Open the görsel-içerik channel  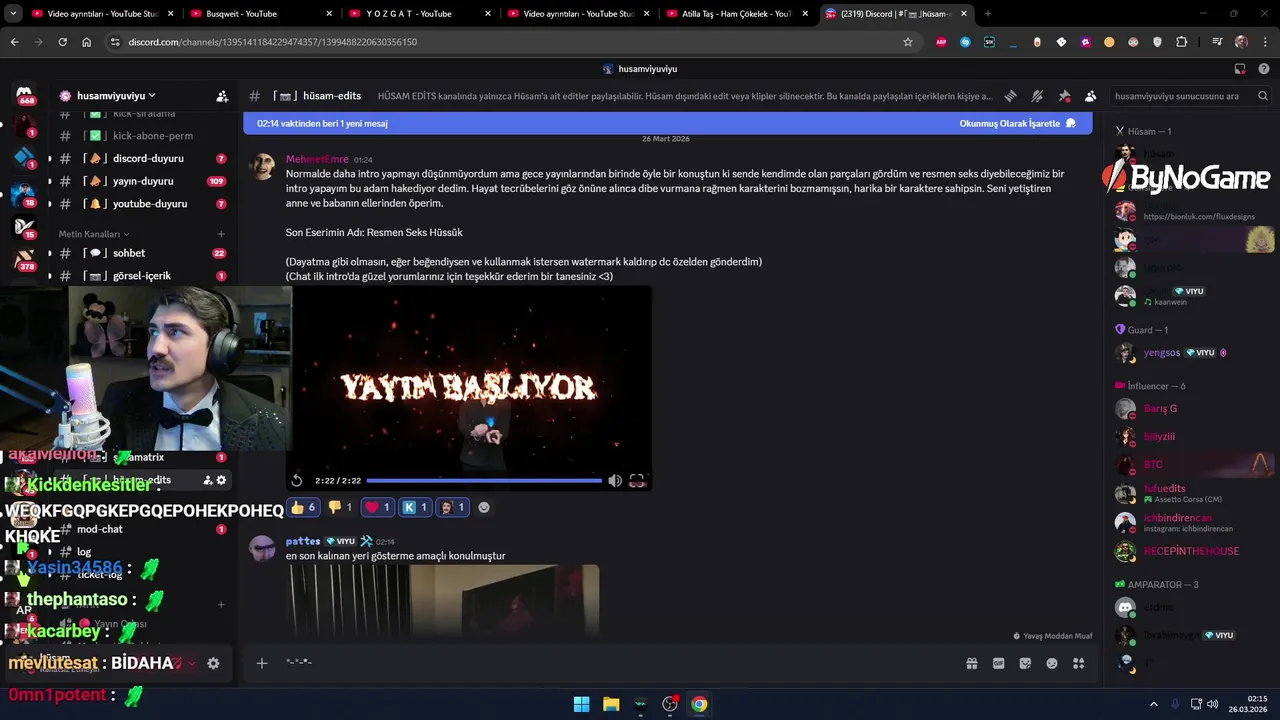pyautogui.click(x=143, y=276)
